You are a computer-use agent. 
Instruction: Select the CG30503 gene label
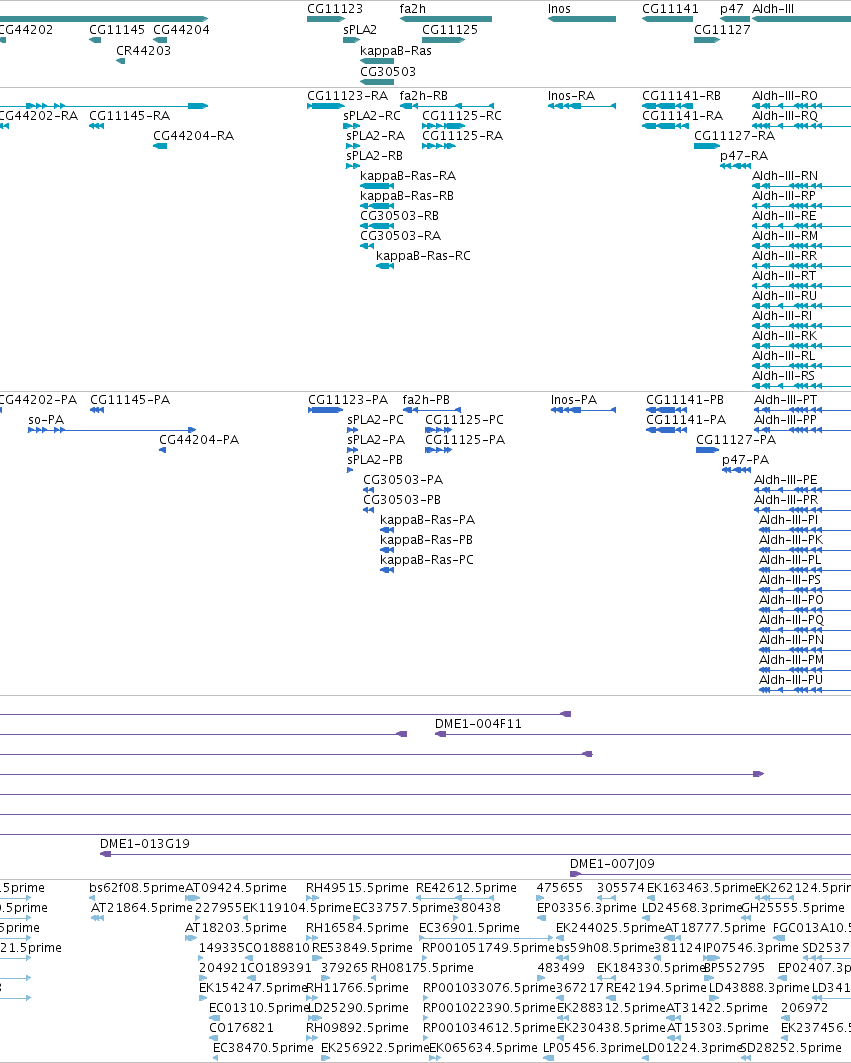pos(388,72)
